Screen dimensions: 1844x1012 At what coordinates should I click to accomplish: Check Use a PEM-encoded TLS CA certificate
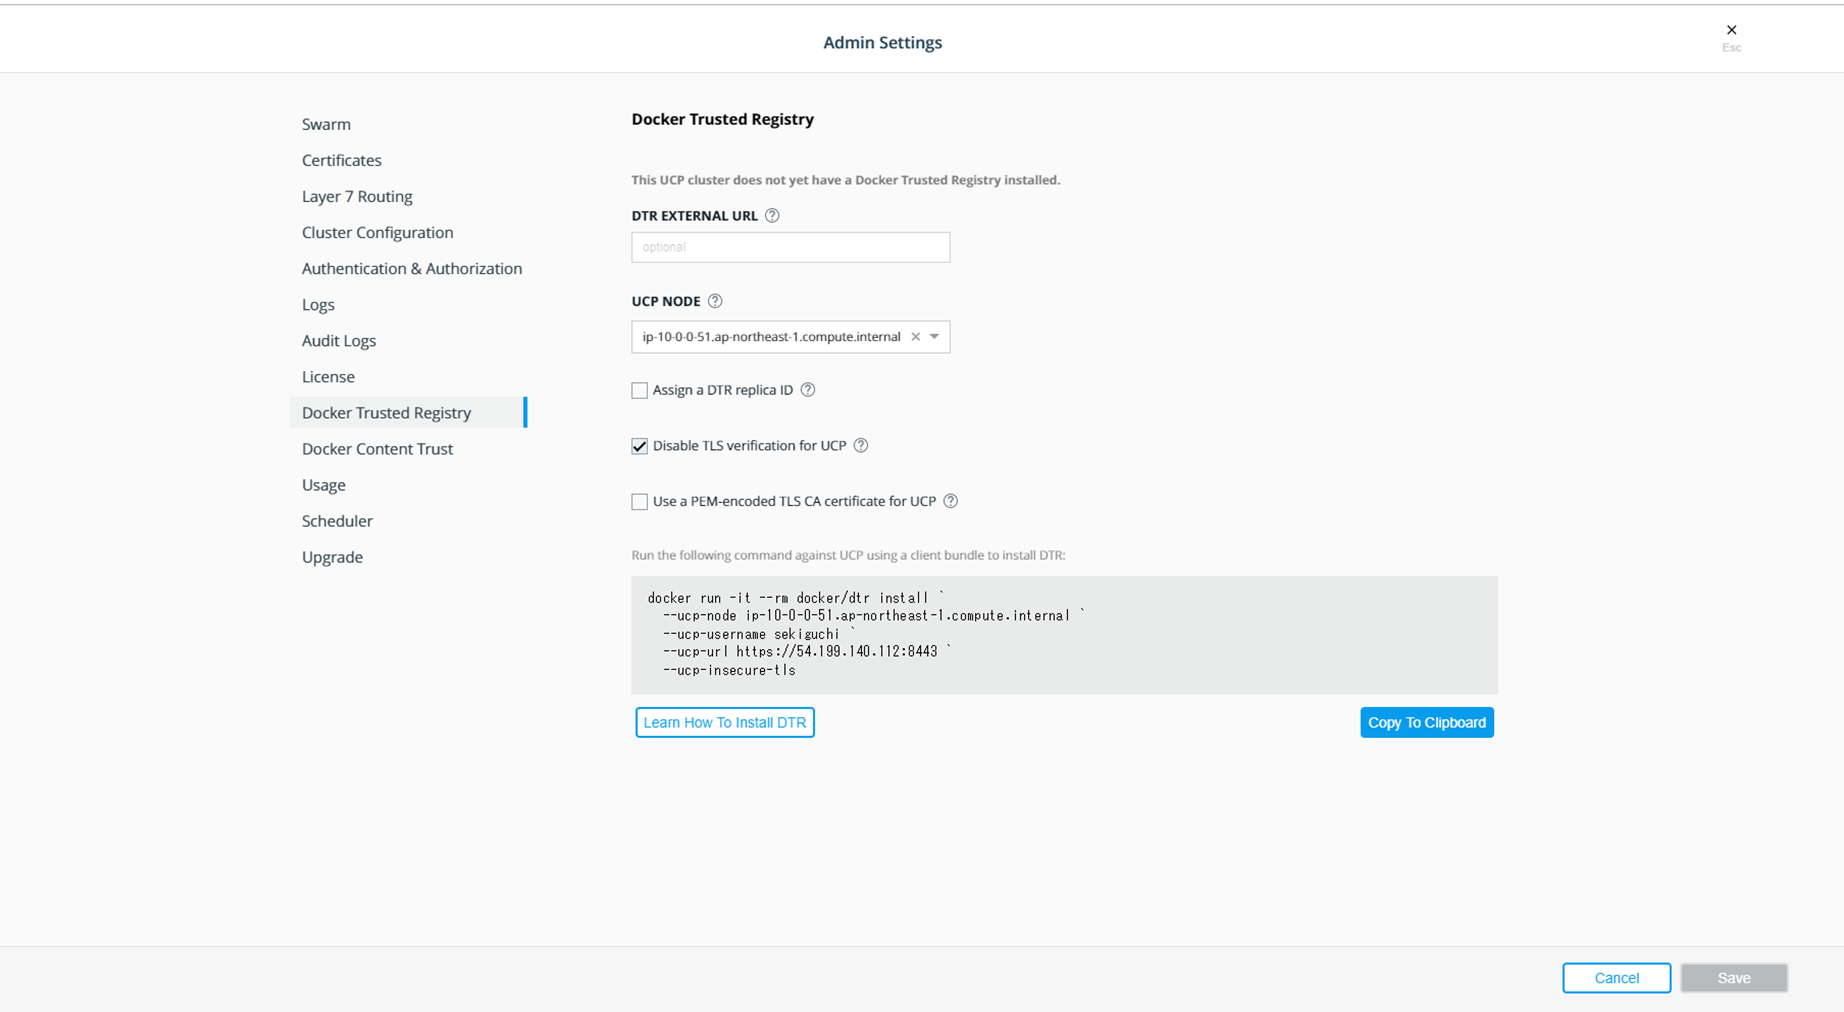(640, 501)
